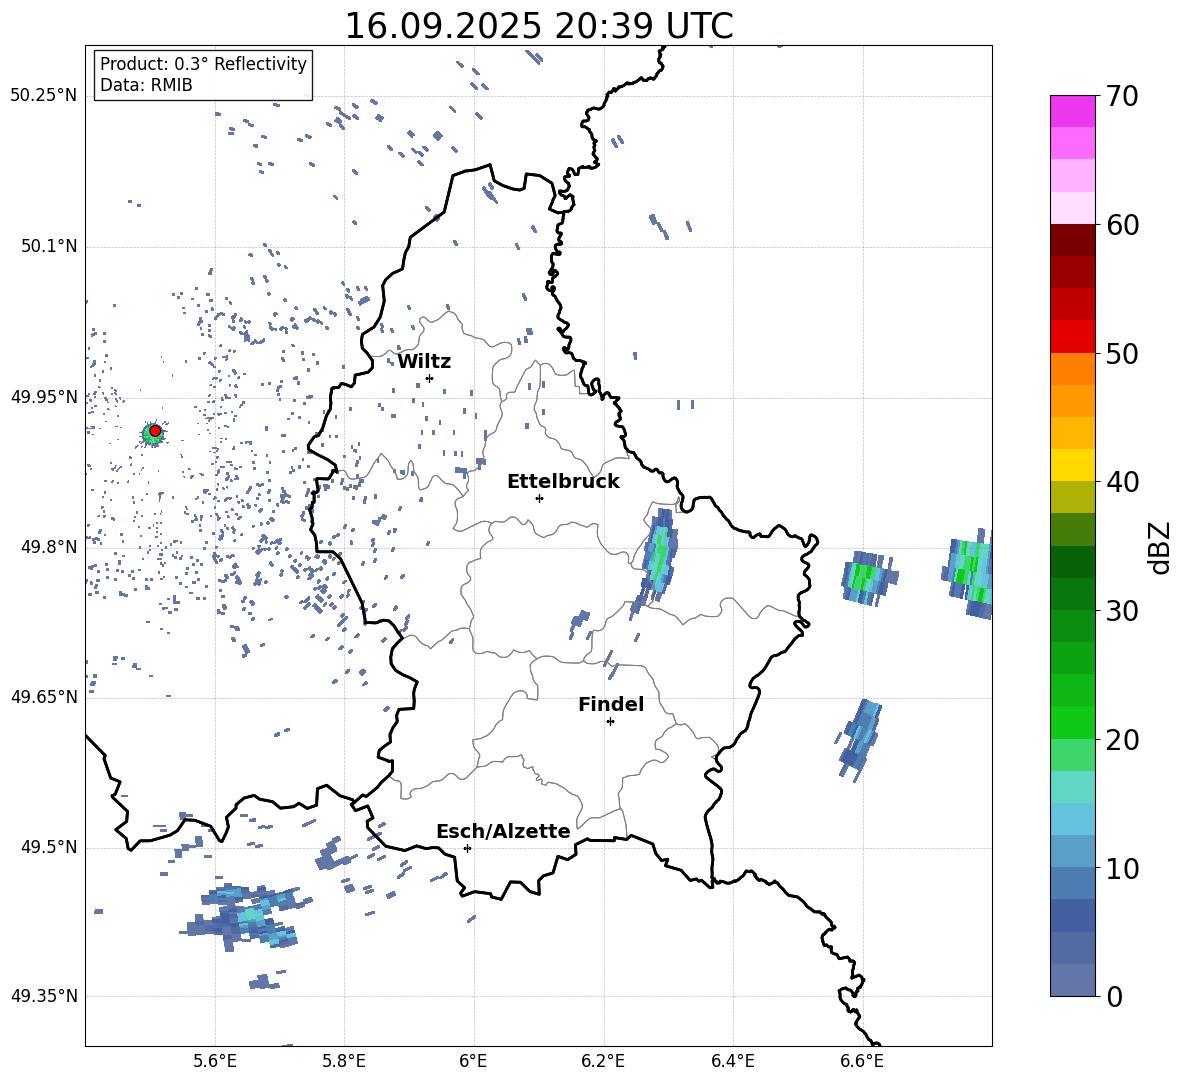Click the 49.35°N latitude tick label
Screen dimensions: 1184x1081
click(44, 996)
